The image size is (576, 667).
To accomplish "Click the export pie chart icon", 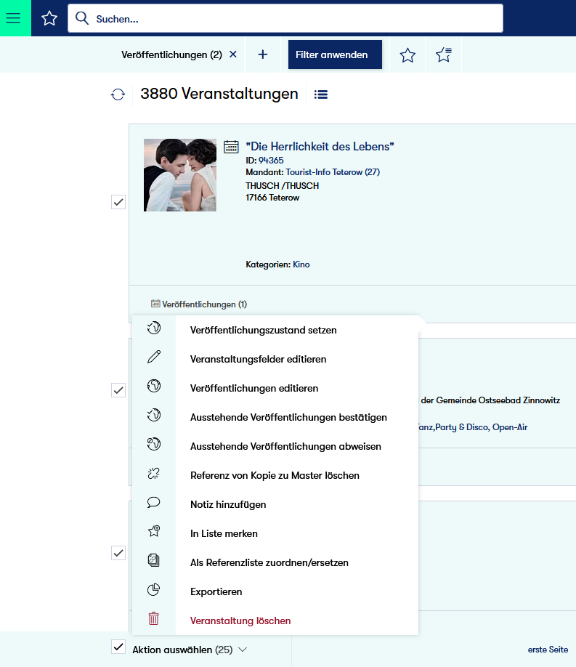I will point(154,590).
